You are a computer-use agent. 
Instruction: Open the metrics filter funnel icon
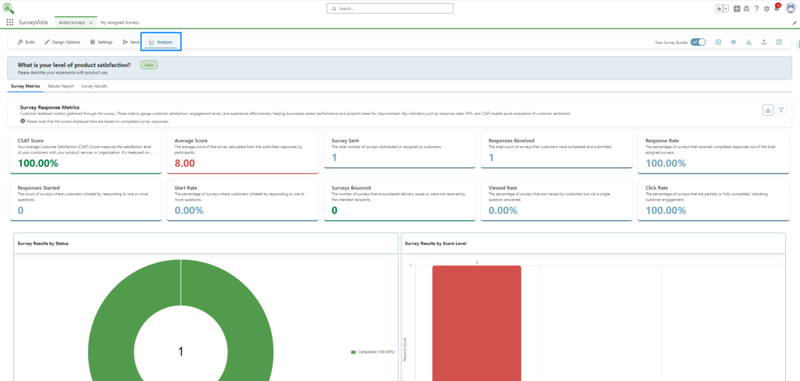click(x=781, y=110)
